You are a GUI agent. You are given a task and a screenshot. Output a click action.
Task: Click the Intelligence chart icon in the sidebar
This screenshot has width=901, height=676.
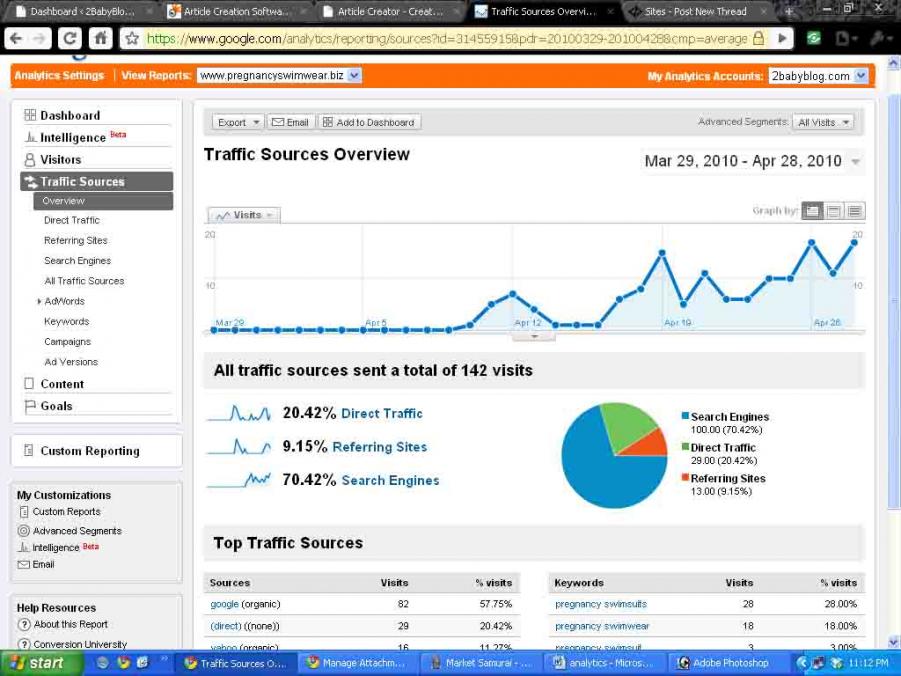coord(30,137)
